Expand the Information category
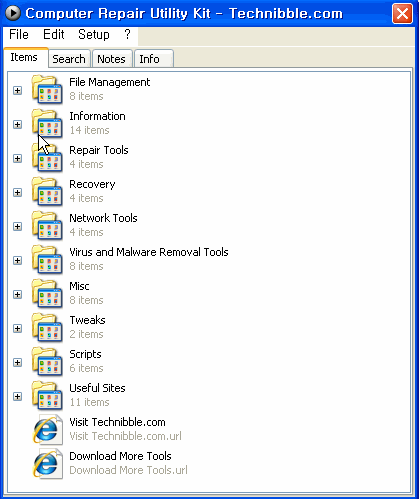 click(x=17, y=125)
